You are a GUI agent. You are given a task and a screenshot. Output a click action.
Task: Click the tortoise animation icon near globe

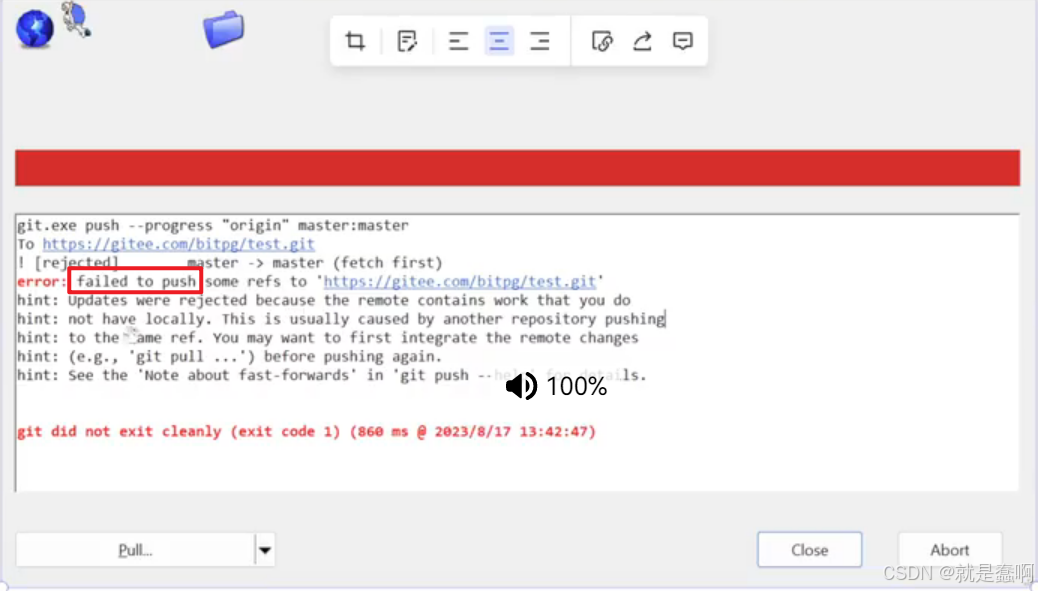(76, 19)
